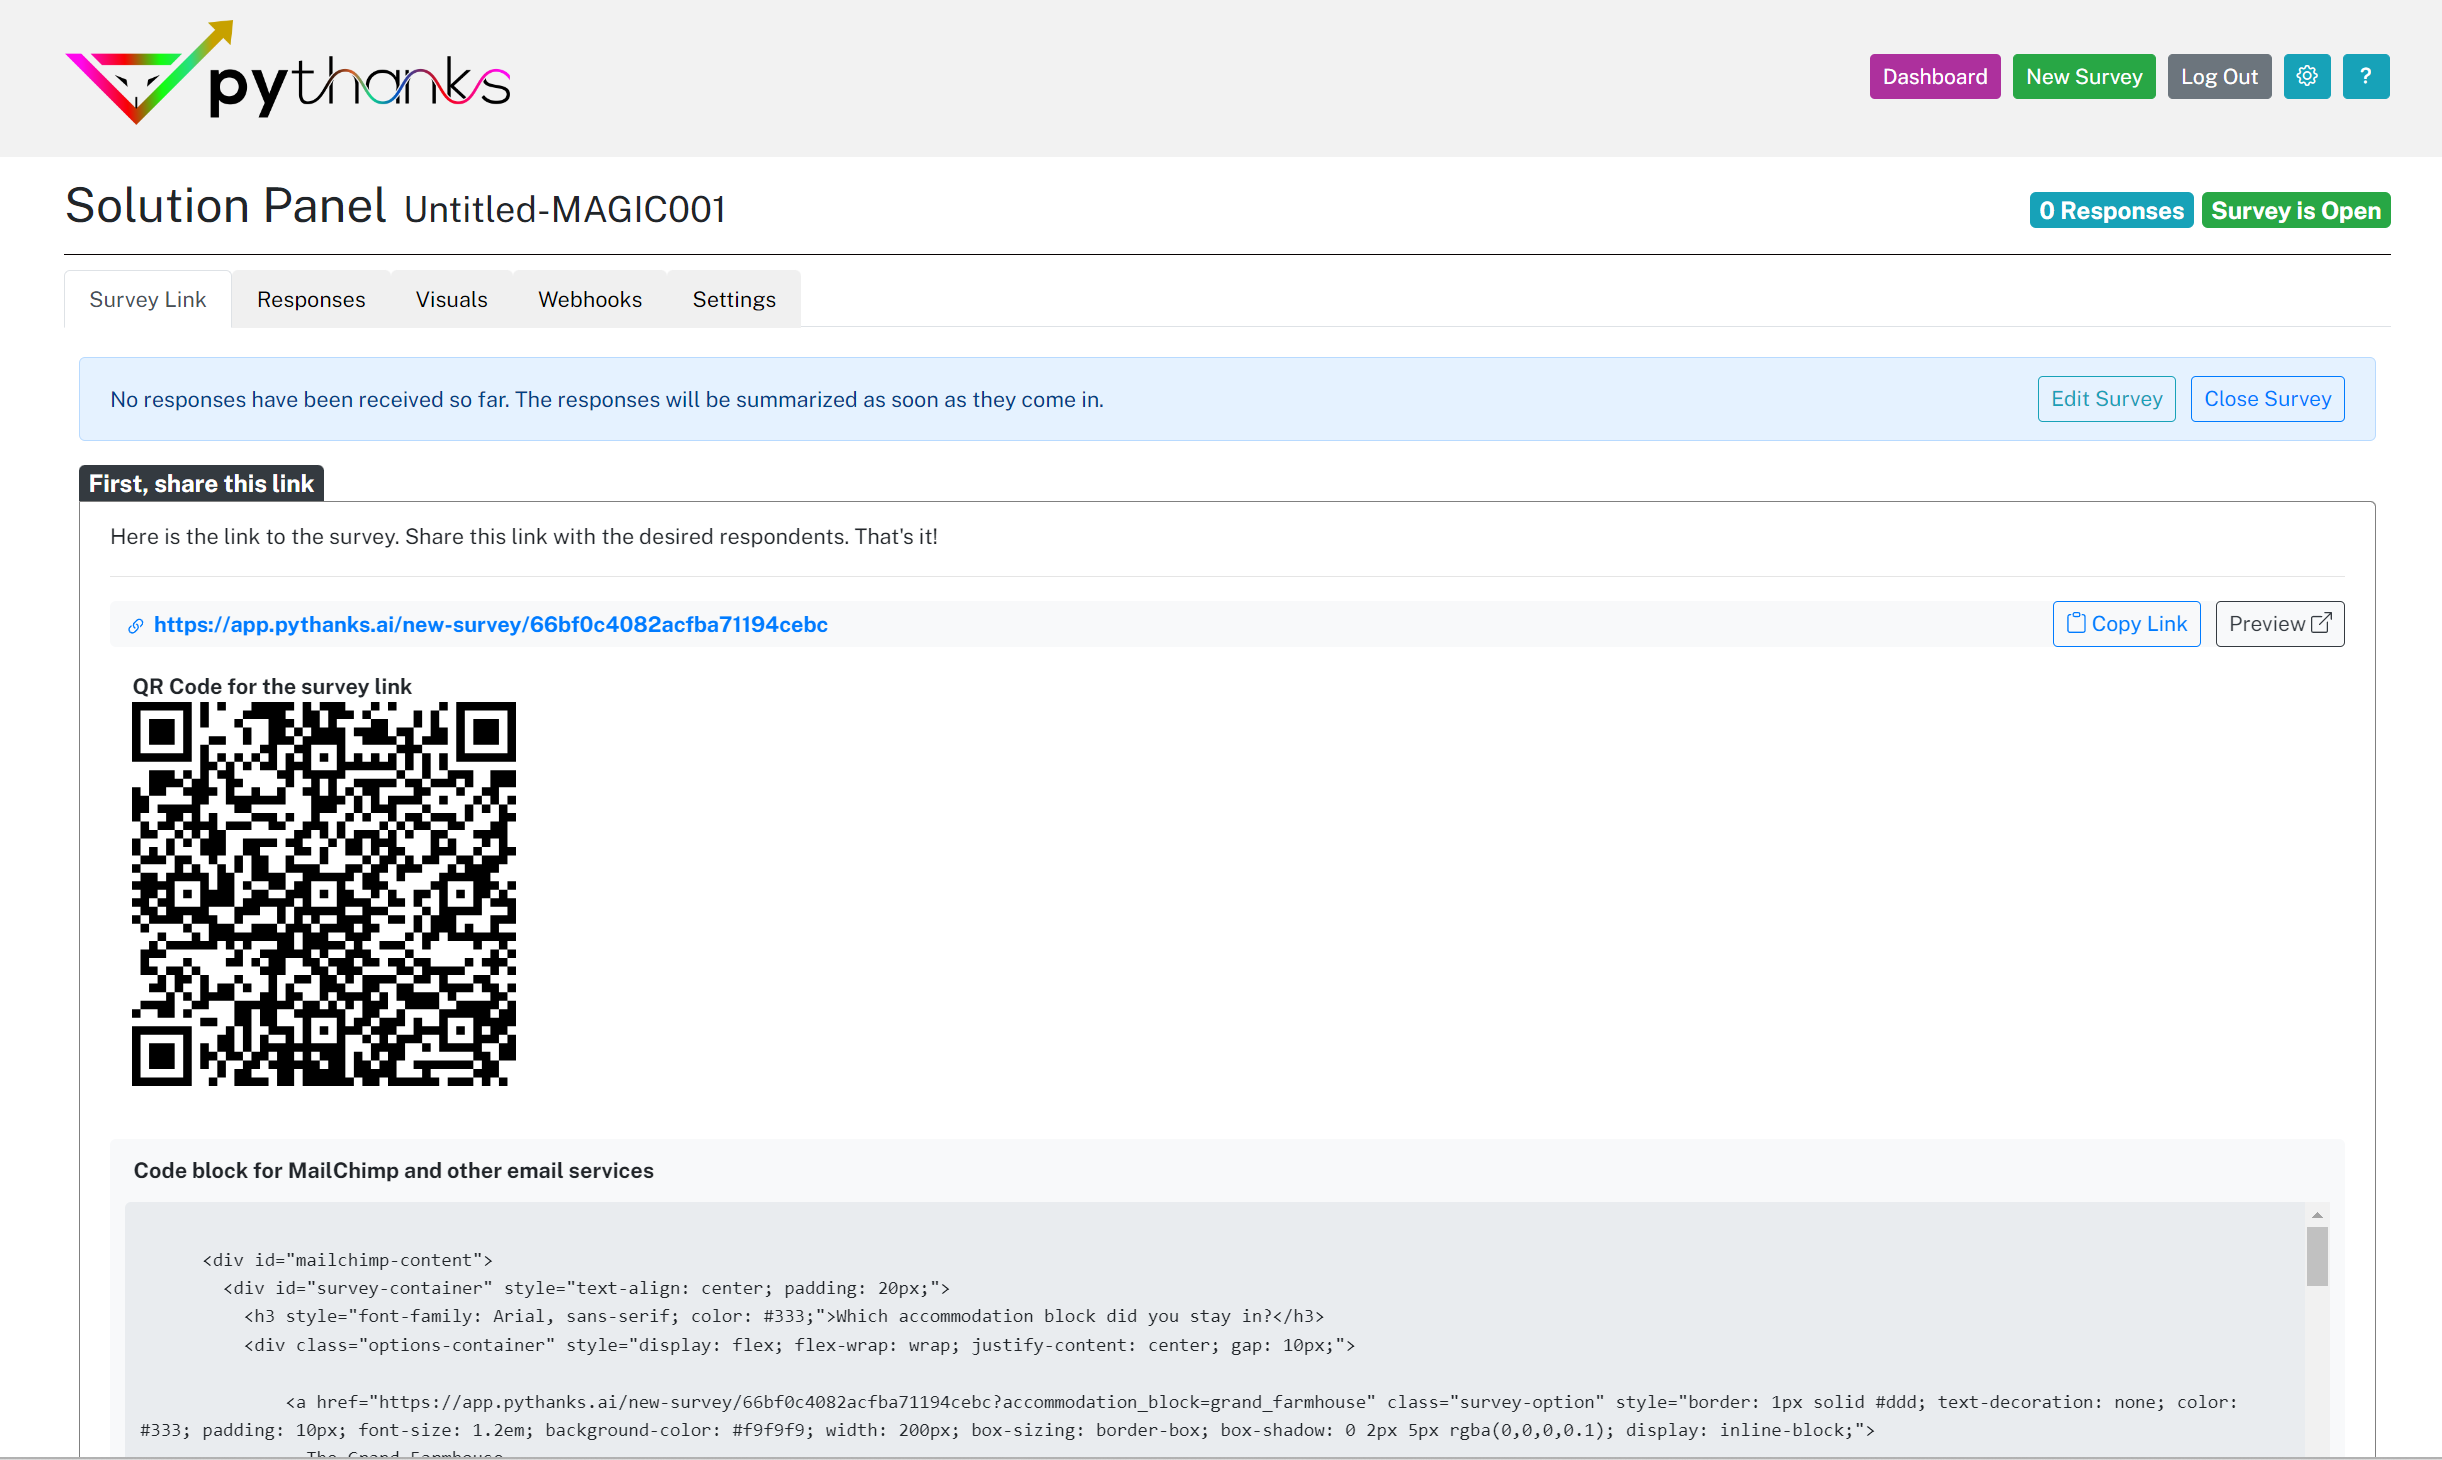Click the code block scrollbar thumb
The height and width of the screenshot is (1460, 2442).
pos(2317,1255)
